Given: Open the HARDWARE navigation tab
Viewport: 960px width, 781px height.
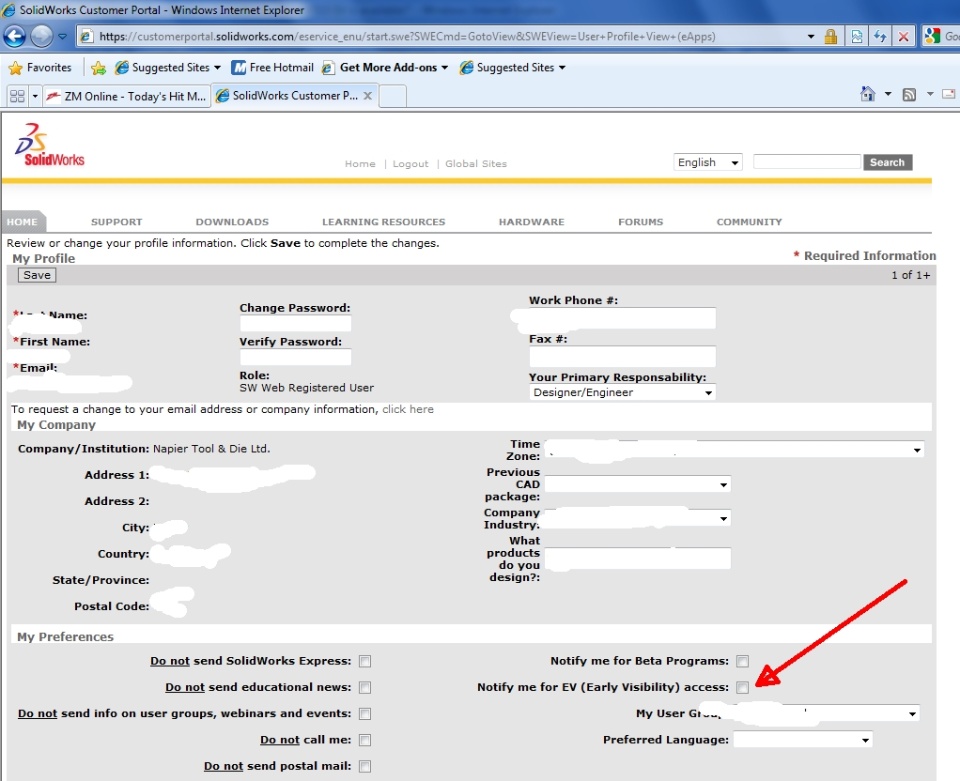Looking at the screenshot, I should tap(531, 222).
